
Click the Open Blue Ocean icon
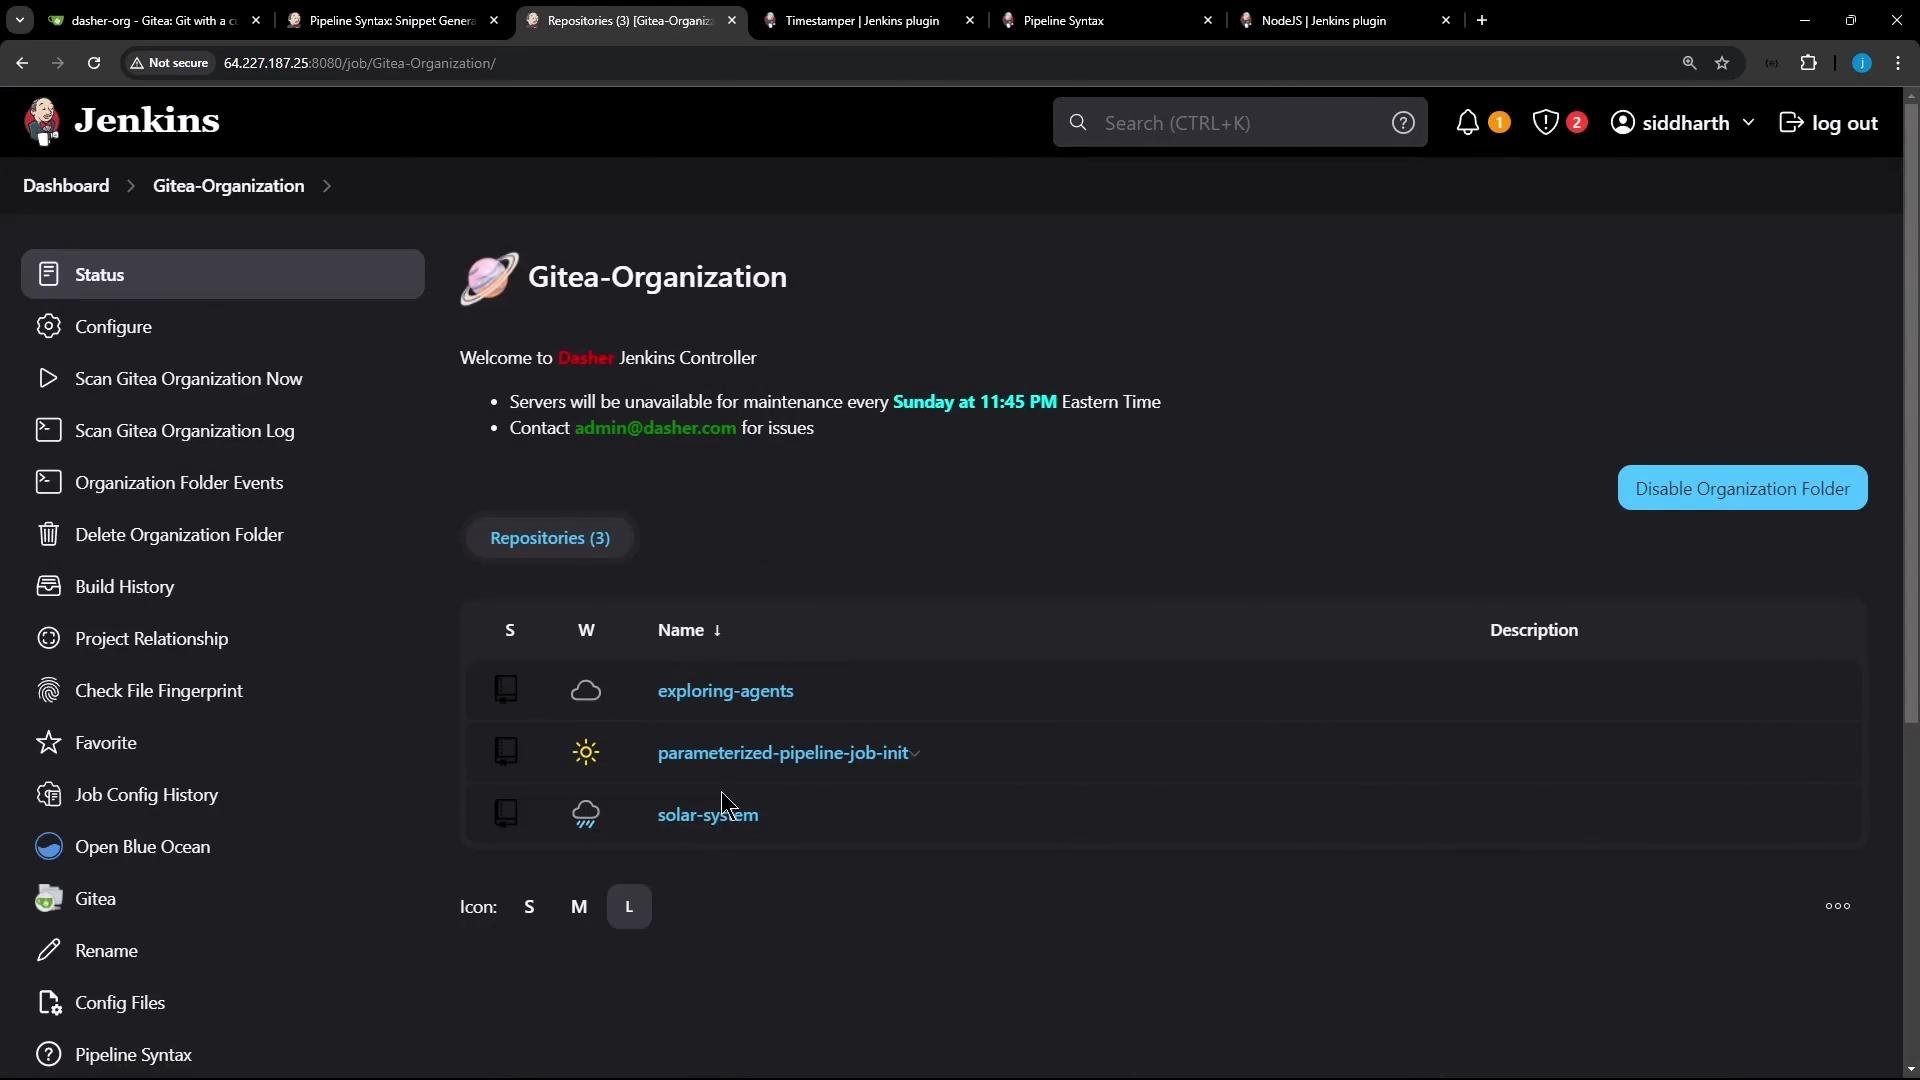[x=48, y=846]
